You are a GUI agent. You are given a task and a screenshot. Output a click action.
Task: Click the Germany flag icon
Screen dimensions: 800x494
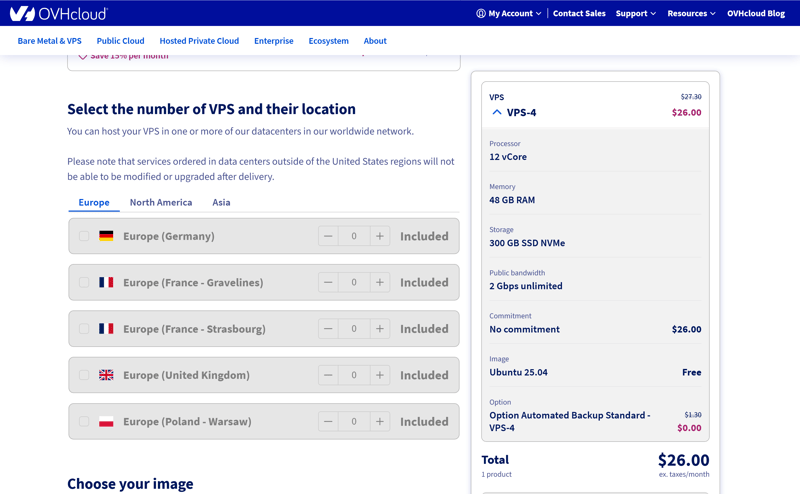(106, 236)
